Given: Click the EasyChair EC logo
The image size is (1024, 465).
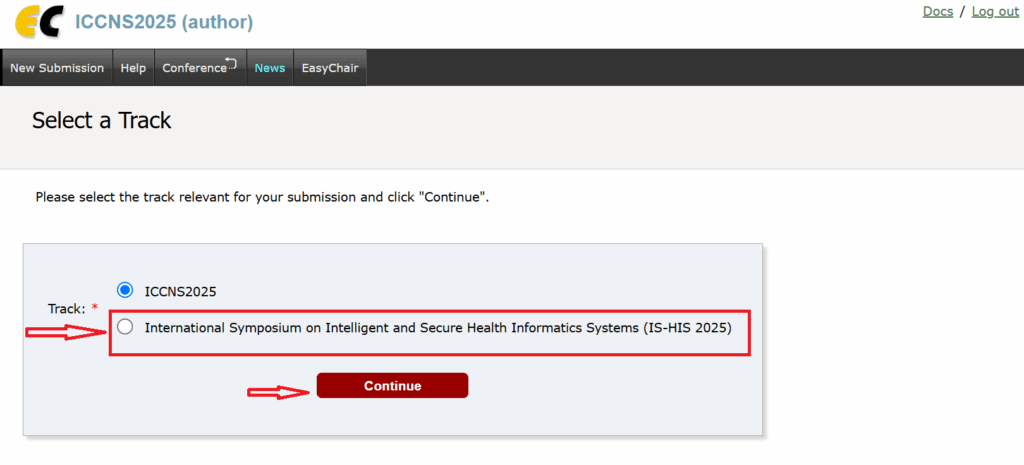Looking at the screenshot, I should click(x=39, y=22).
